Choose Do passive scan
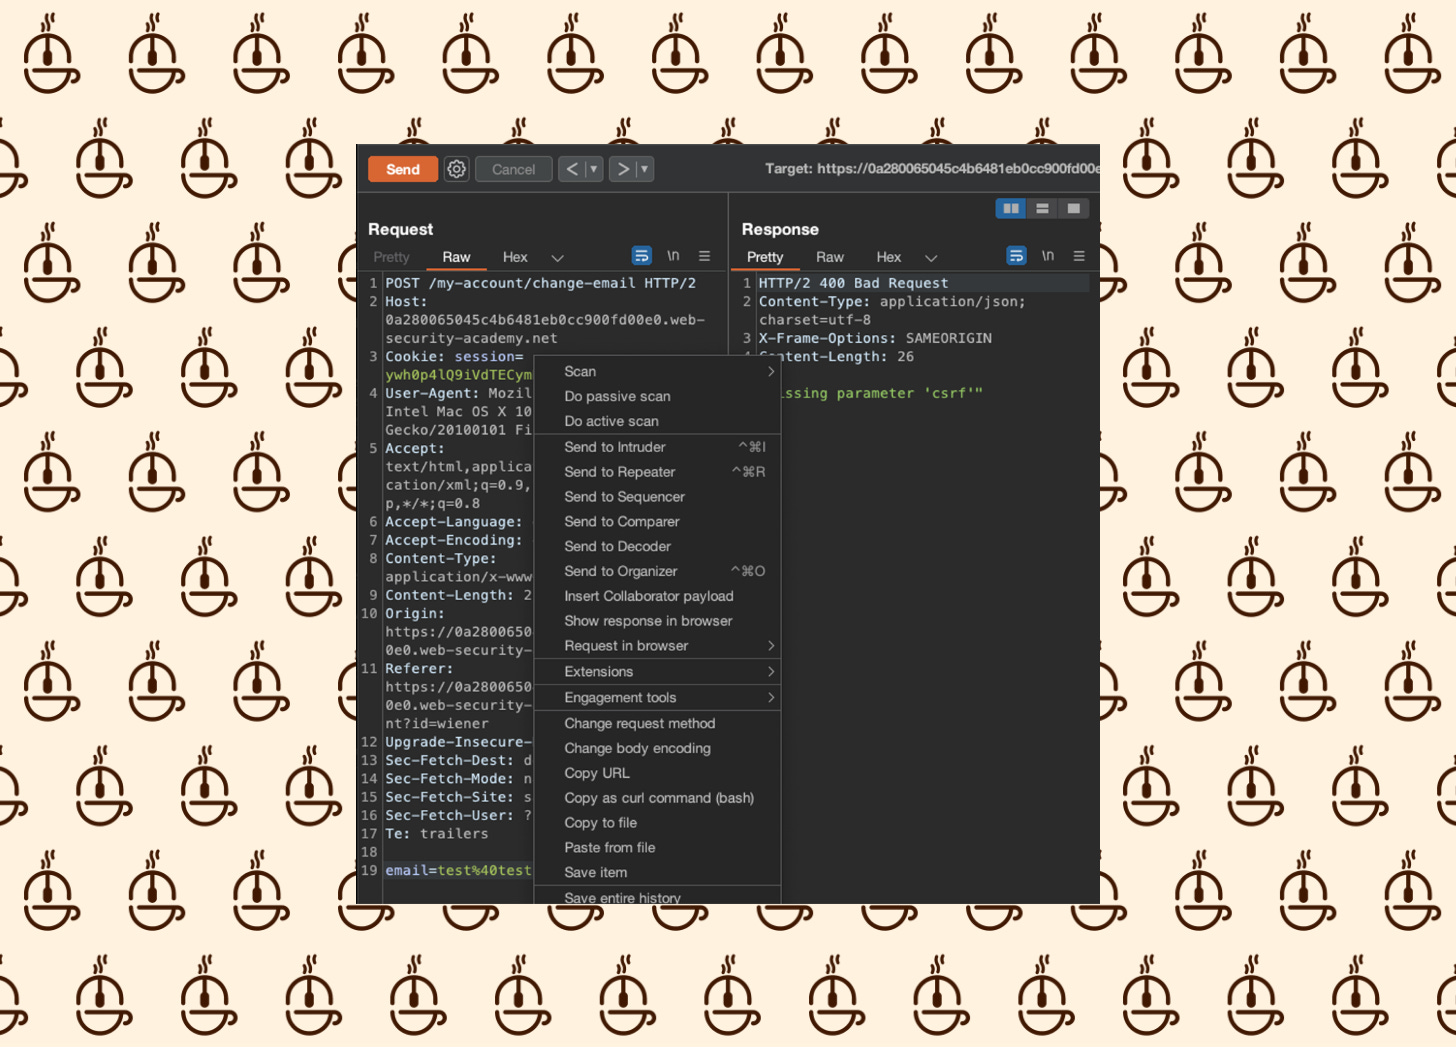Image resolution: width=1456 pixels, height=1048 pixels. (657, 396)
